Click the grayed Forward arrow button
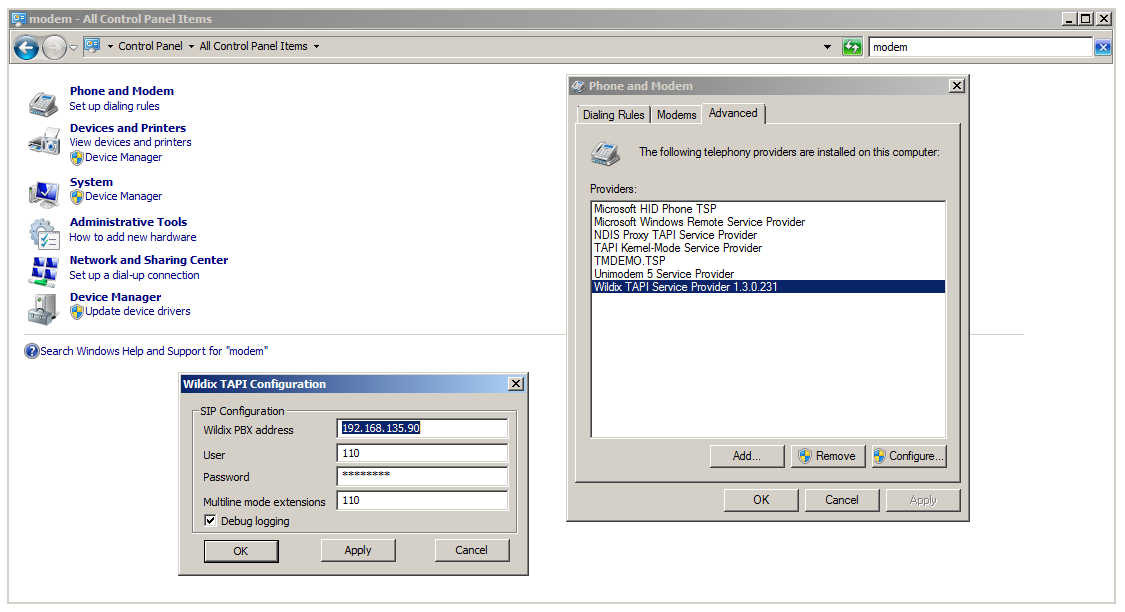1125x612 pixels. tap(55, 48)
